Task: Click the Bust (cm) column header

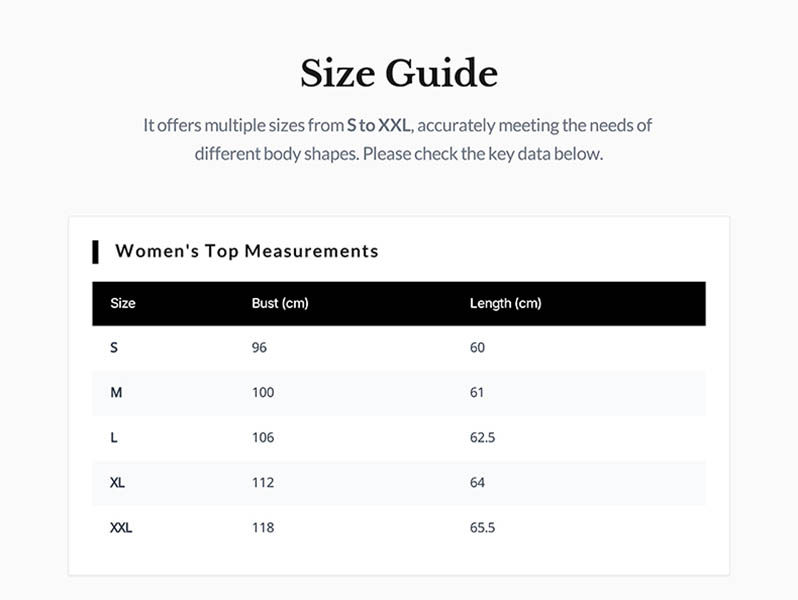Action: click(280, 303)
